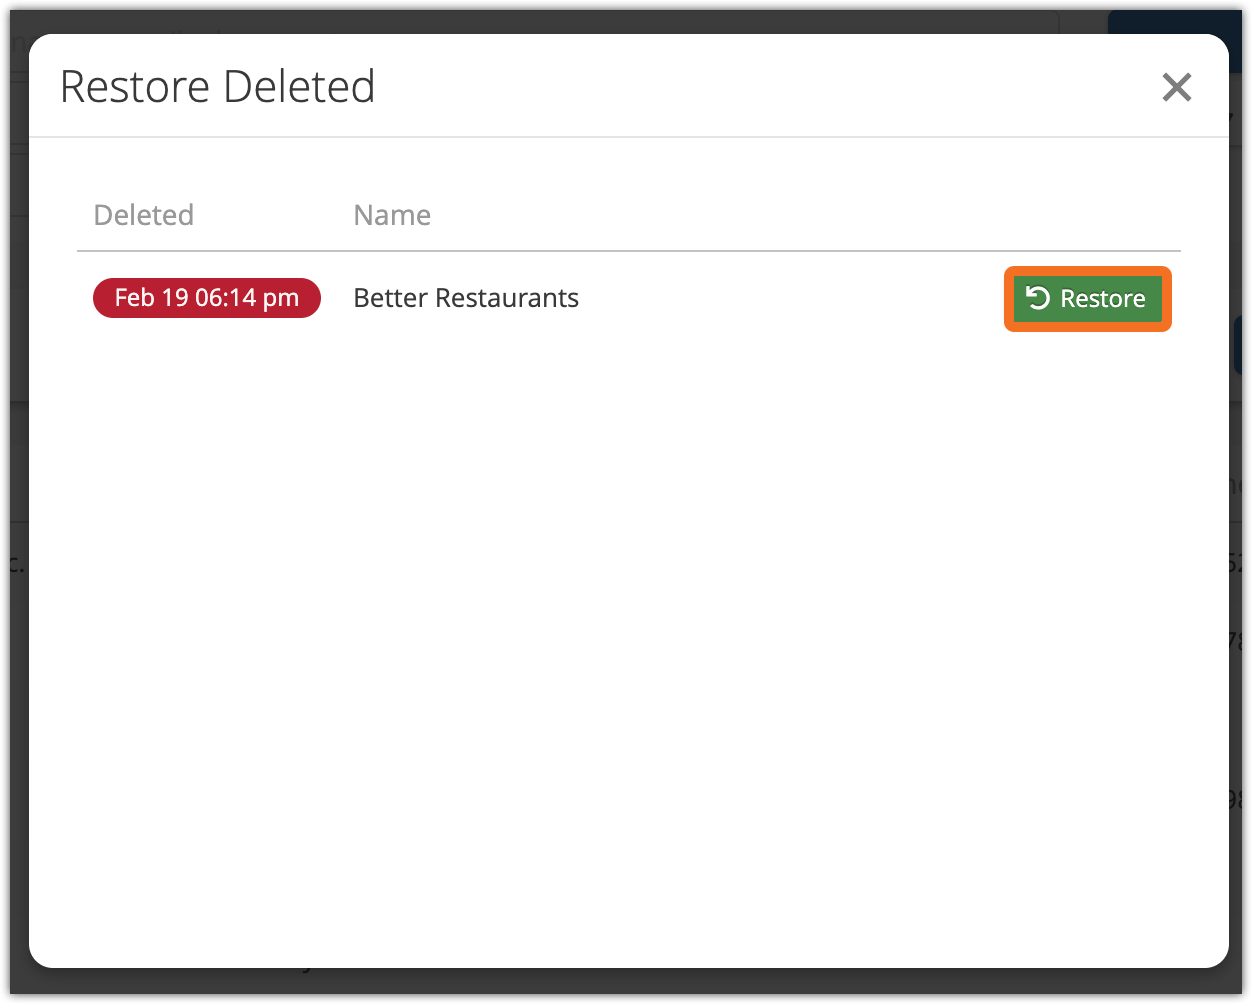Click the circular arrow restore icon
Viewport: 1252px width, 1004px height.
[x=1038, y=298]
